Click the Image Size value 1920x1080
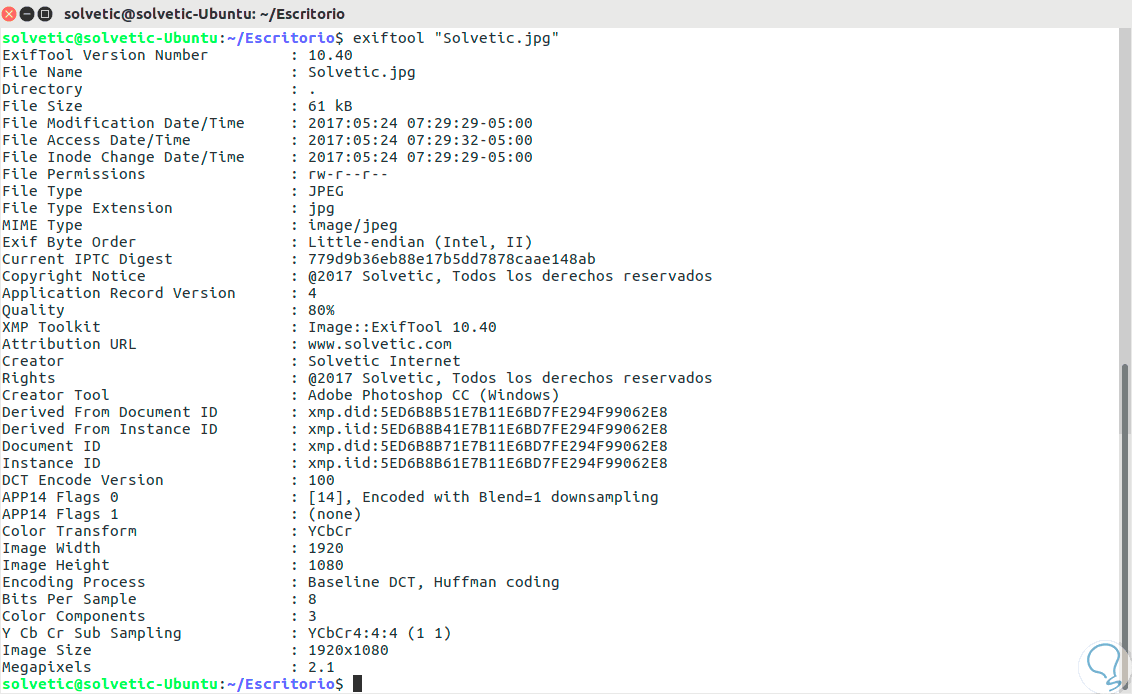The width and height of the screenshot is (1132, 694). pyautogui.click(x=348, y=650)
